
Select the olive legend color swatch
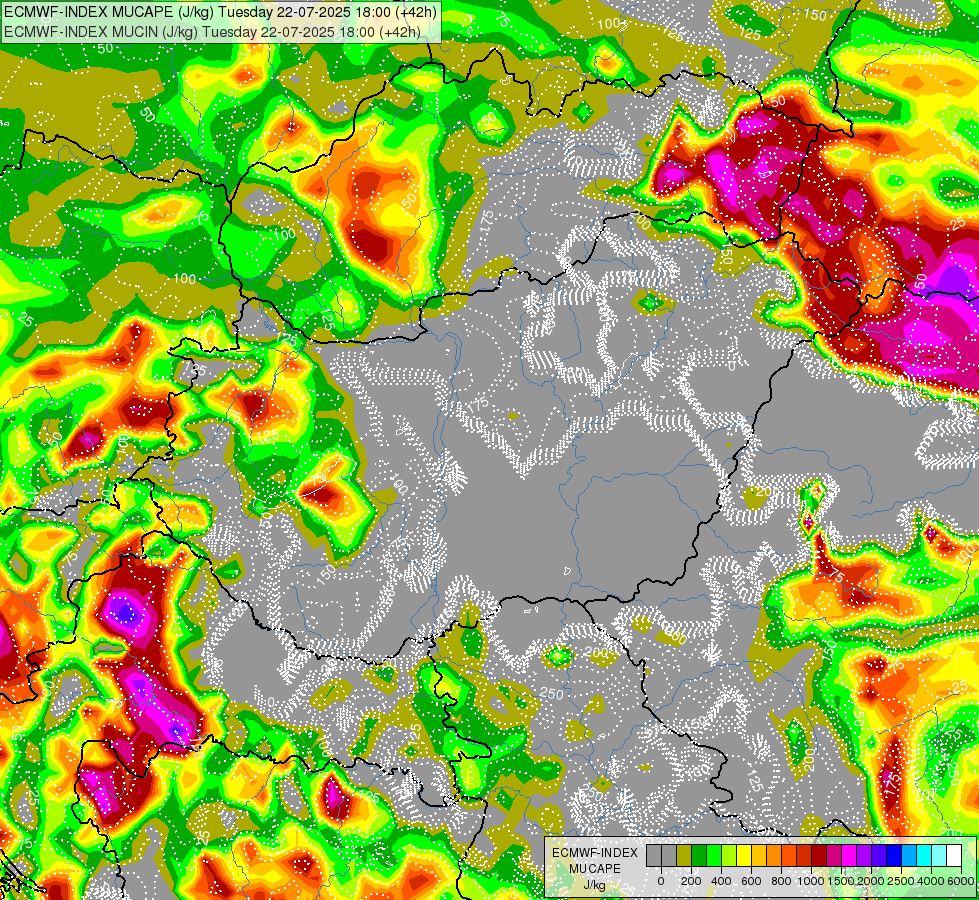click(x=684, y=856)
